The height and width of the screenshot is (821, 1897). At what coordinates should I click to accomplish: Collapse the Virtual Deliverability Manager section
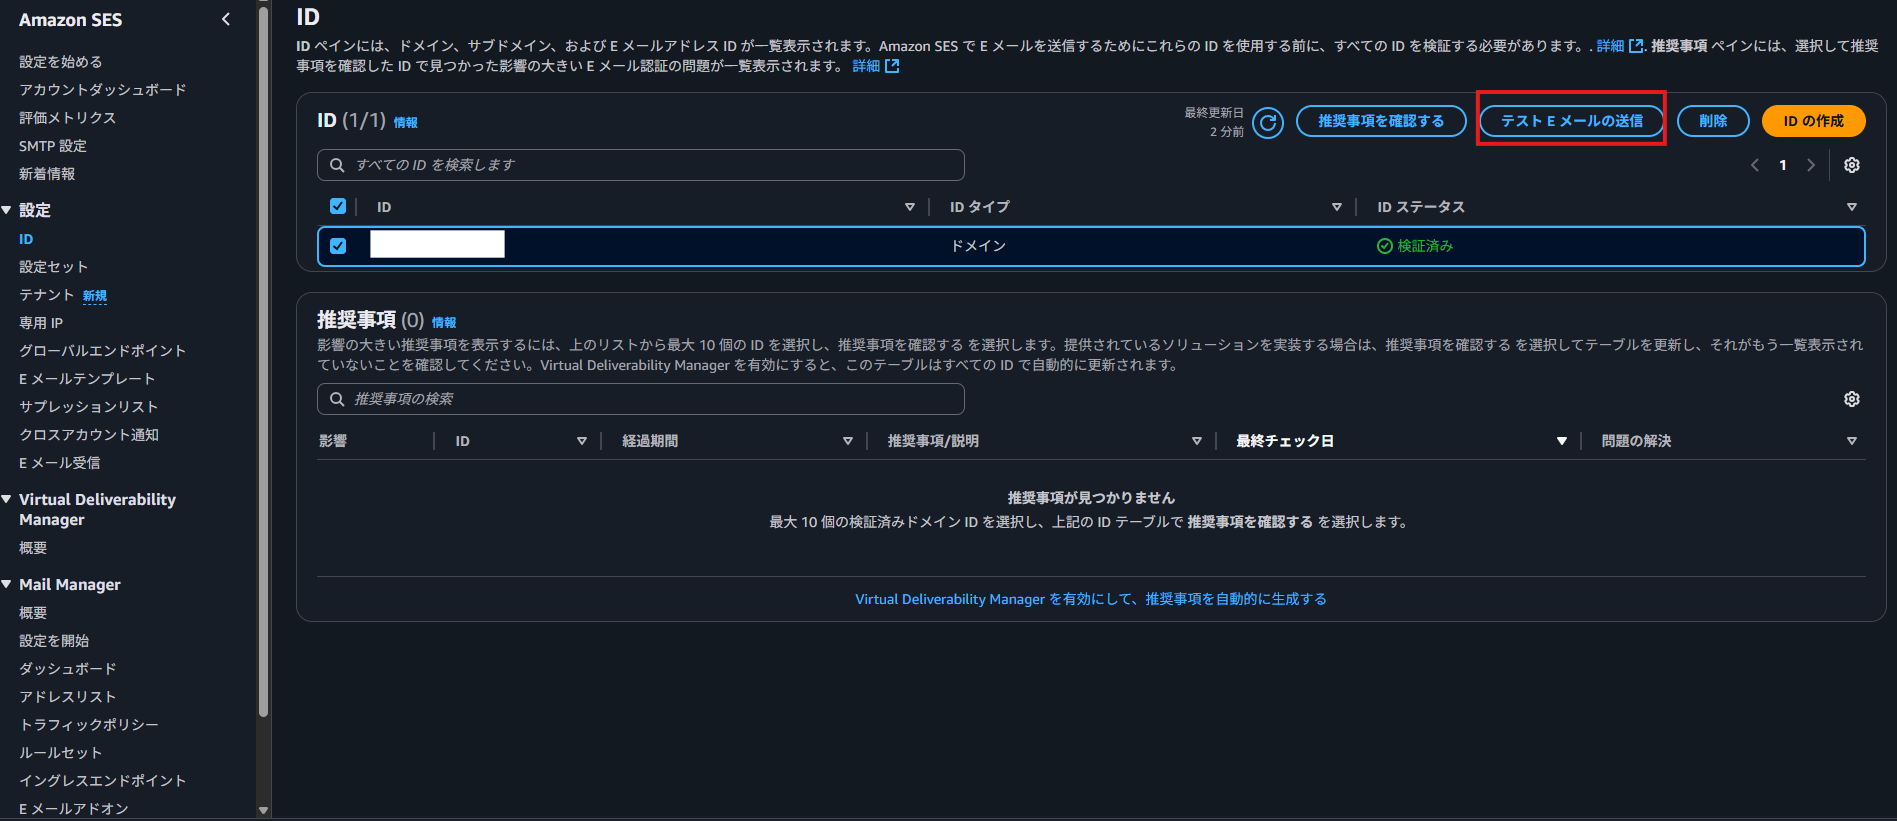coord(7,499)
